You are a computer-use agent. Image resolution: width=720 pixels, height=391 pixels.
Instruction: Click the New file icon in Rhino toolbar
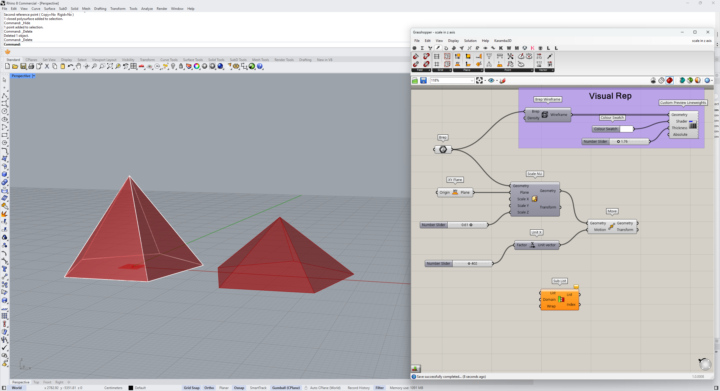[7, 67]
